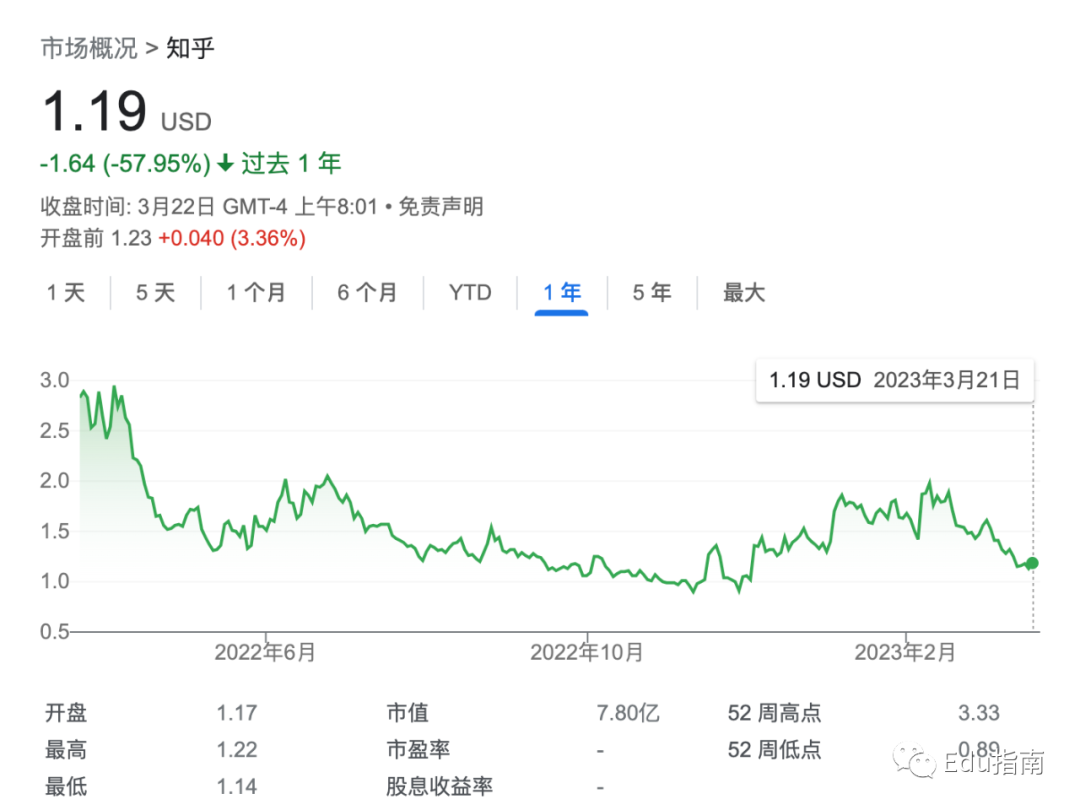Image resolution: width=1080 pixels, height=810 pixels.
Task: Click the green endpoint dot on chart
Action: pyautogui.click(x=1031, y=563)
